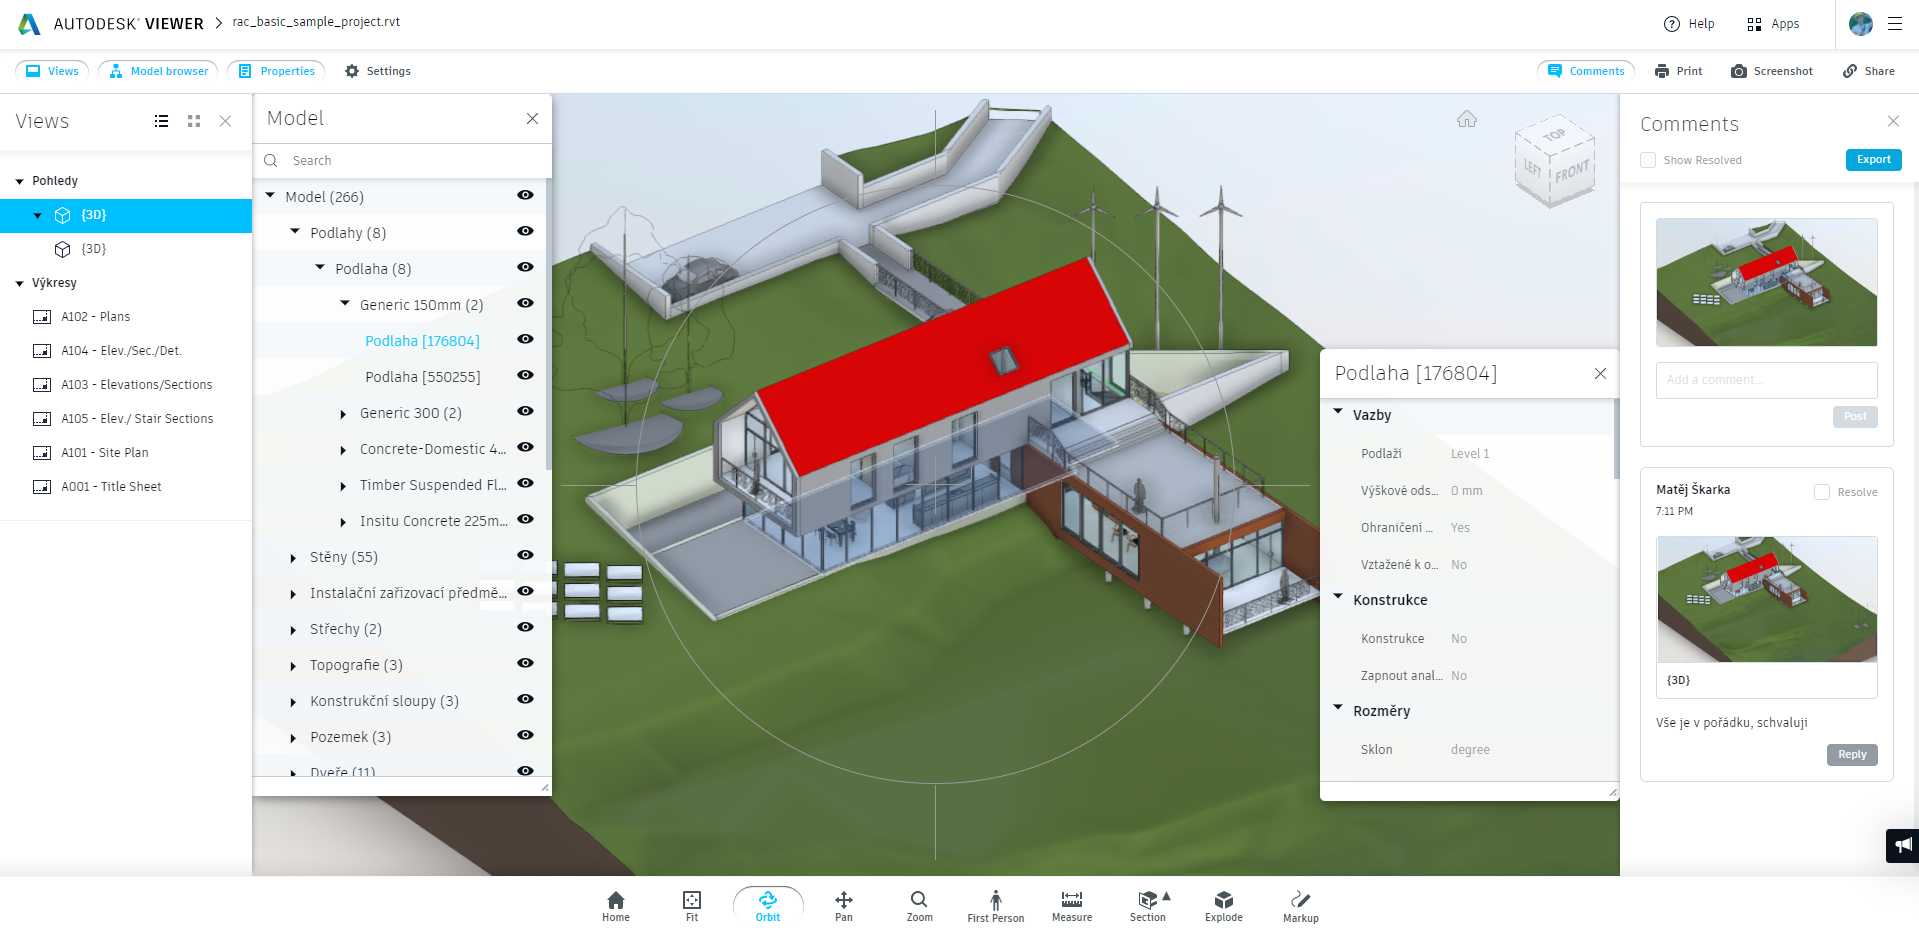
Task: Toggle the Properties tab
Action: [x=277, y=71]
